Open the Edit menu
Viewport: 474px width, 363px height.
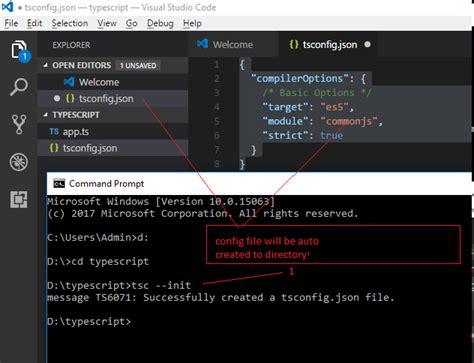[x=35, y=23]
